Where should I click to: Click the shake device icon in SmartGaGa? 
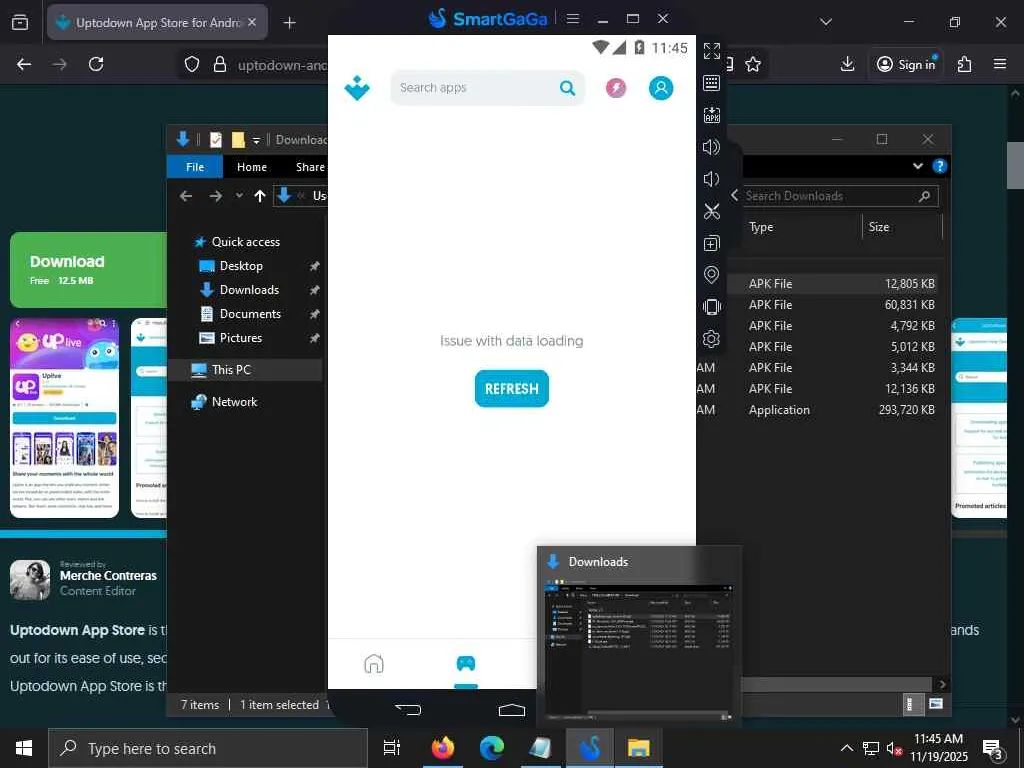point(711,307)
